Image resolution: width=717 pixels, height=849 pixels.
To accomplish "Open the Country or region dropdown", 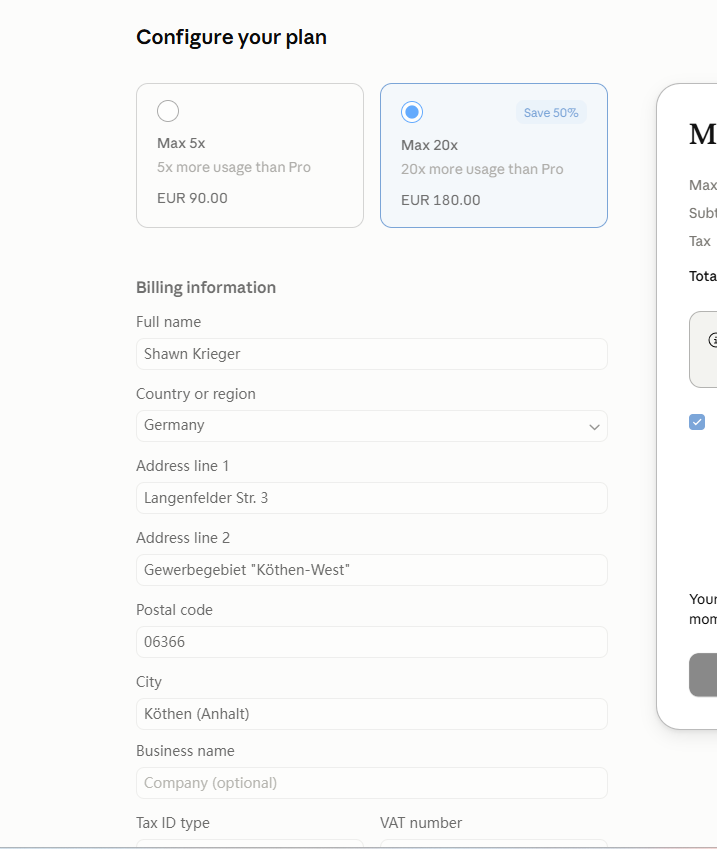I will click(371, 426).
